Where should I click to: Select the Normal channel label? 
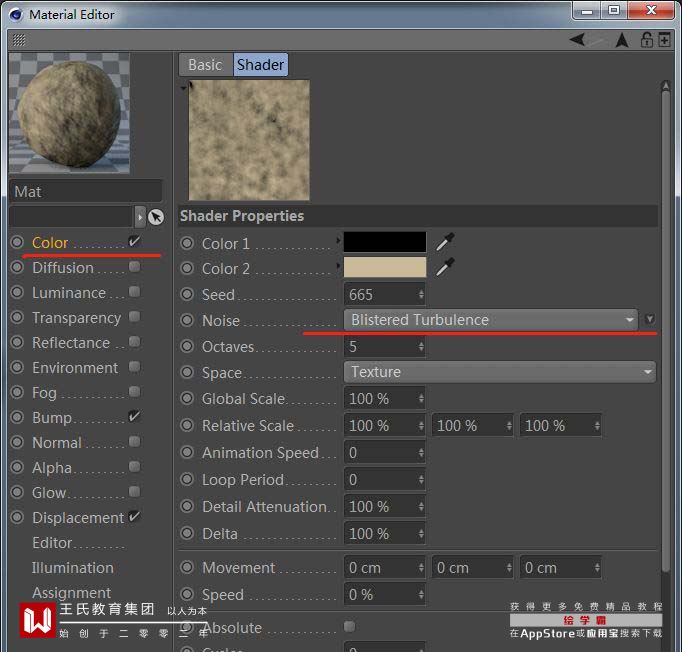pyautogui.click(x=57, y=443)
